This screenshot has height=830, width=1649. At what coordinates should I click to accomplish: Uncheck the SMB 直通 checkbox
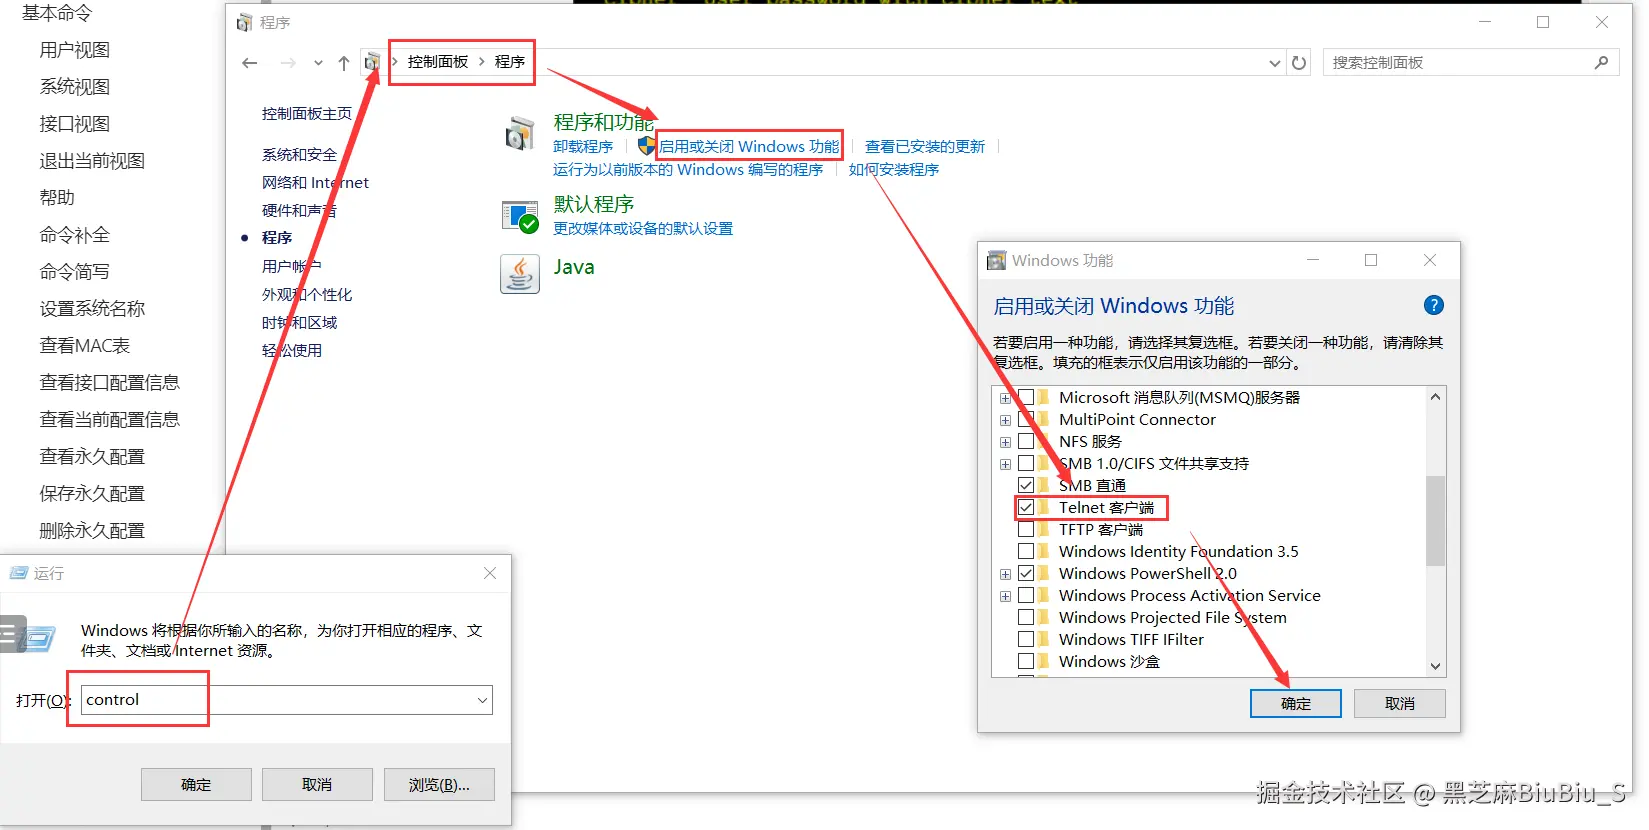pos(1026,485)
